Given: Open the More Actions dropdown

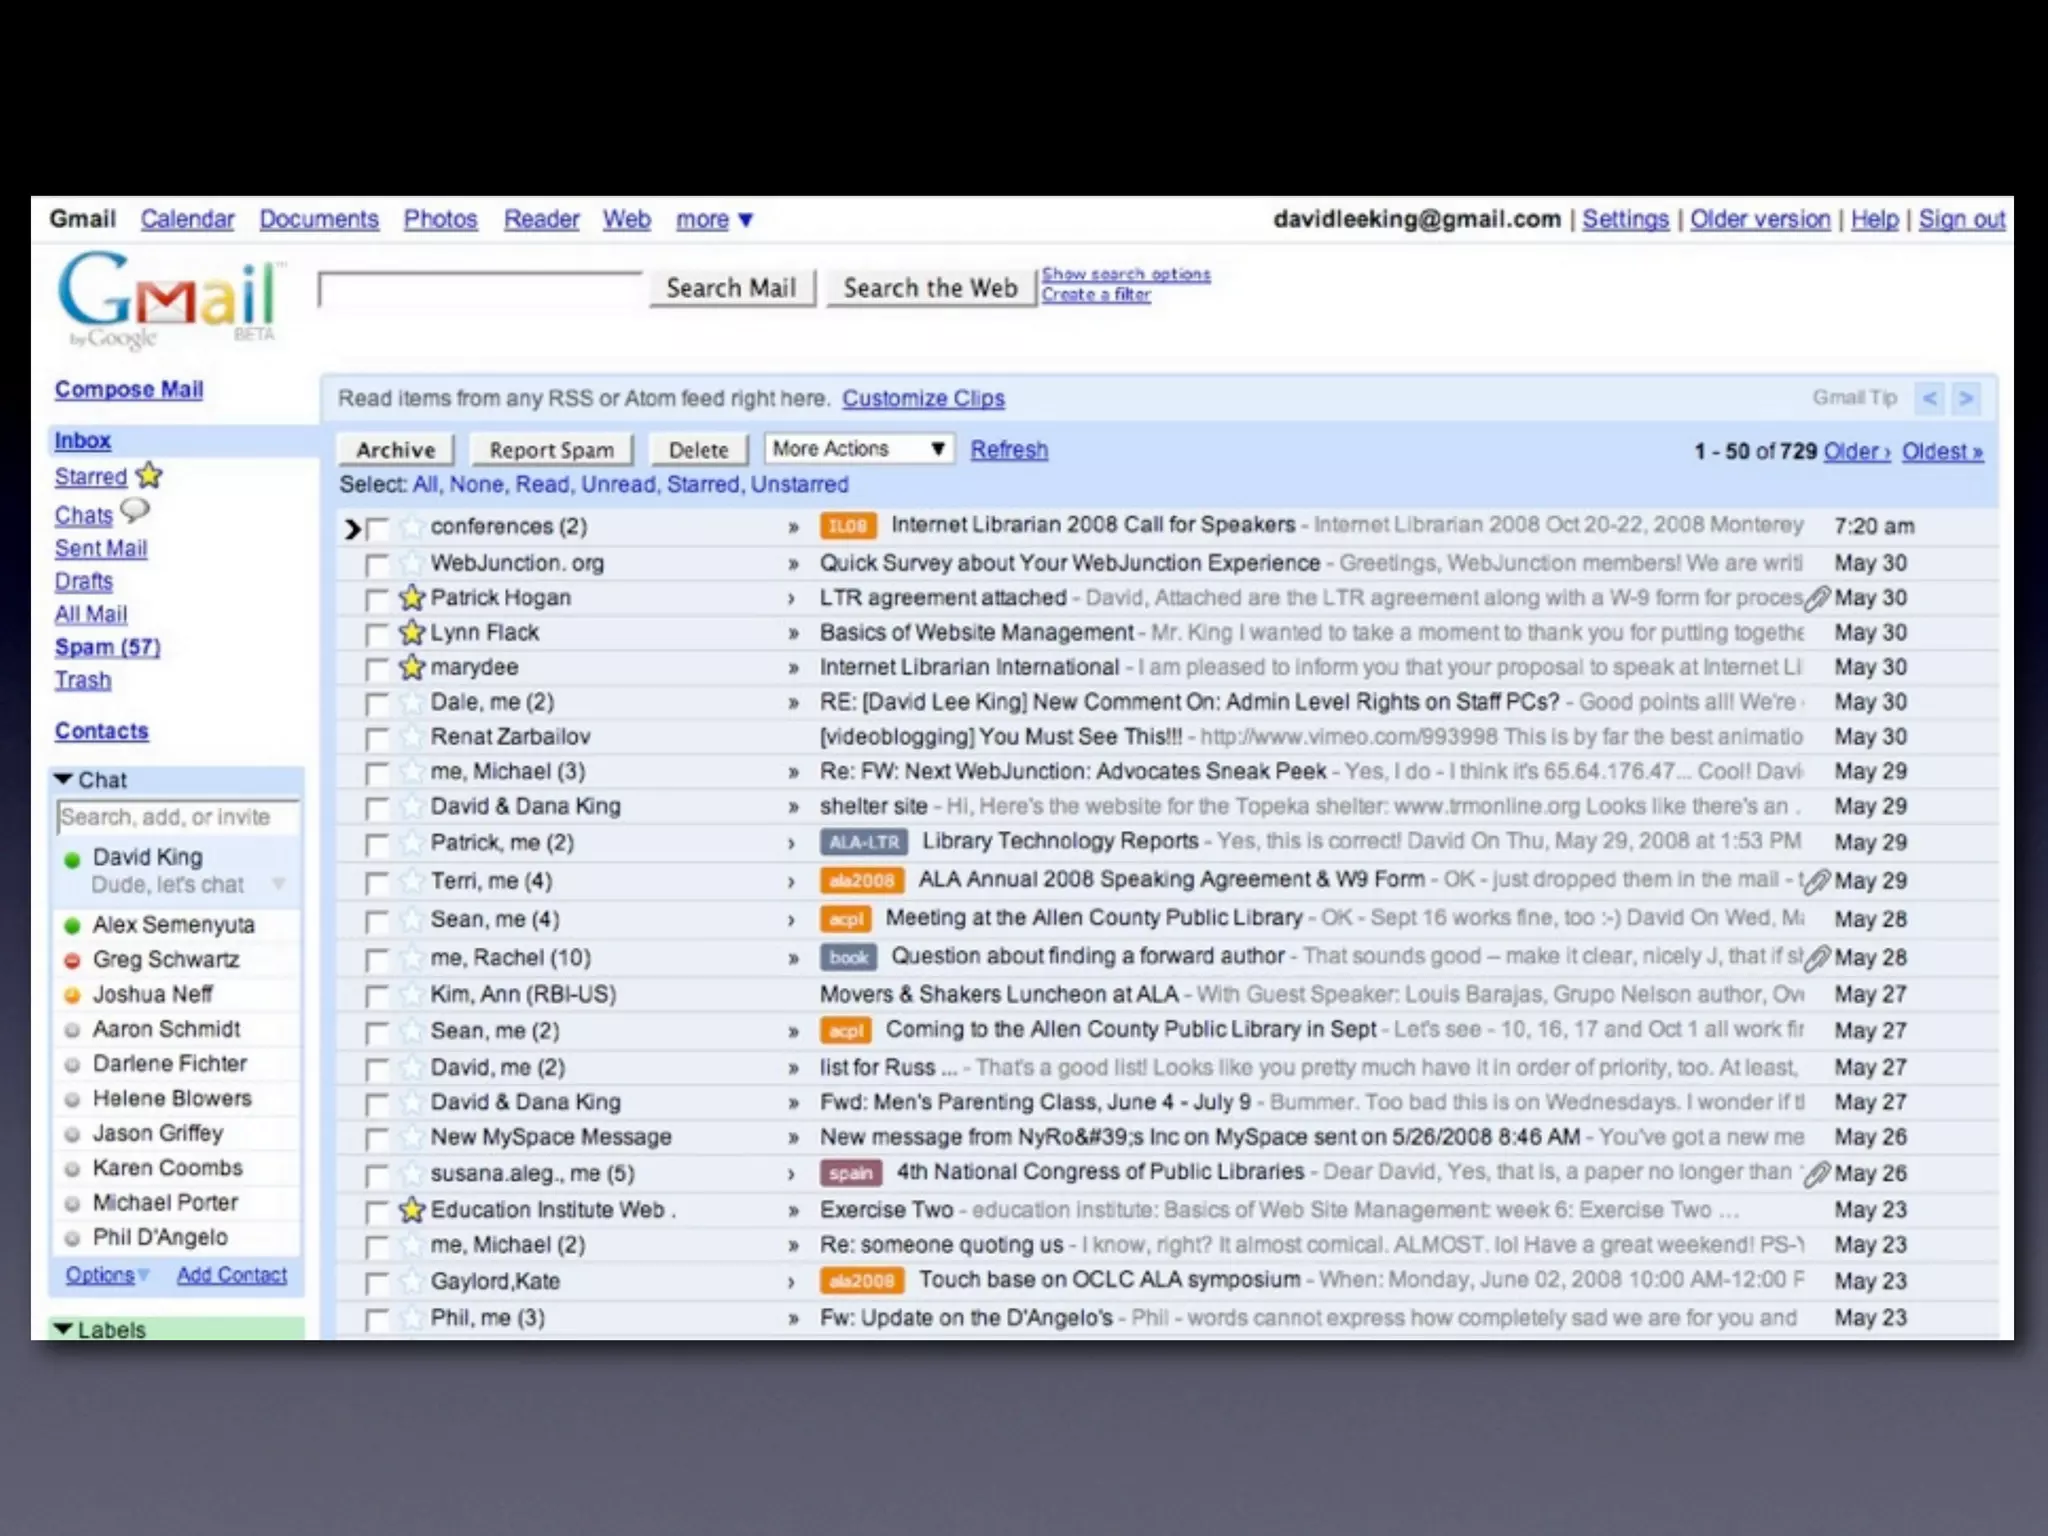Looking at the screenshot, I should pos(859,449).
